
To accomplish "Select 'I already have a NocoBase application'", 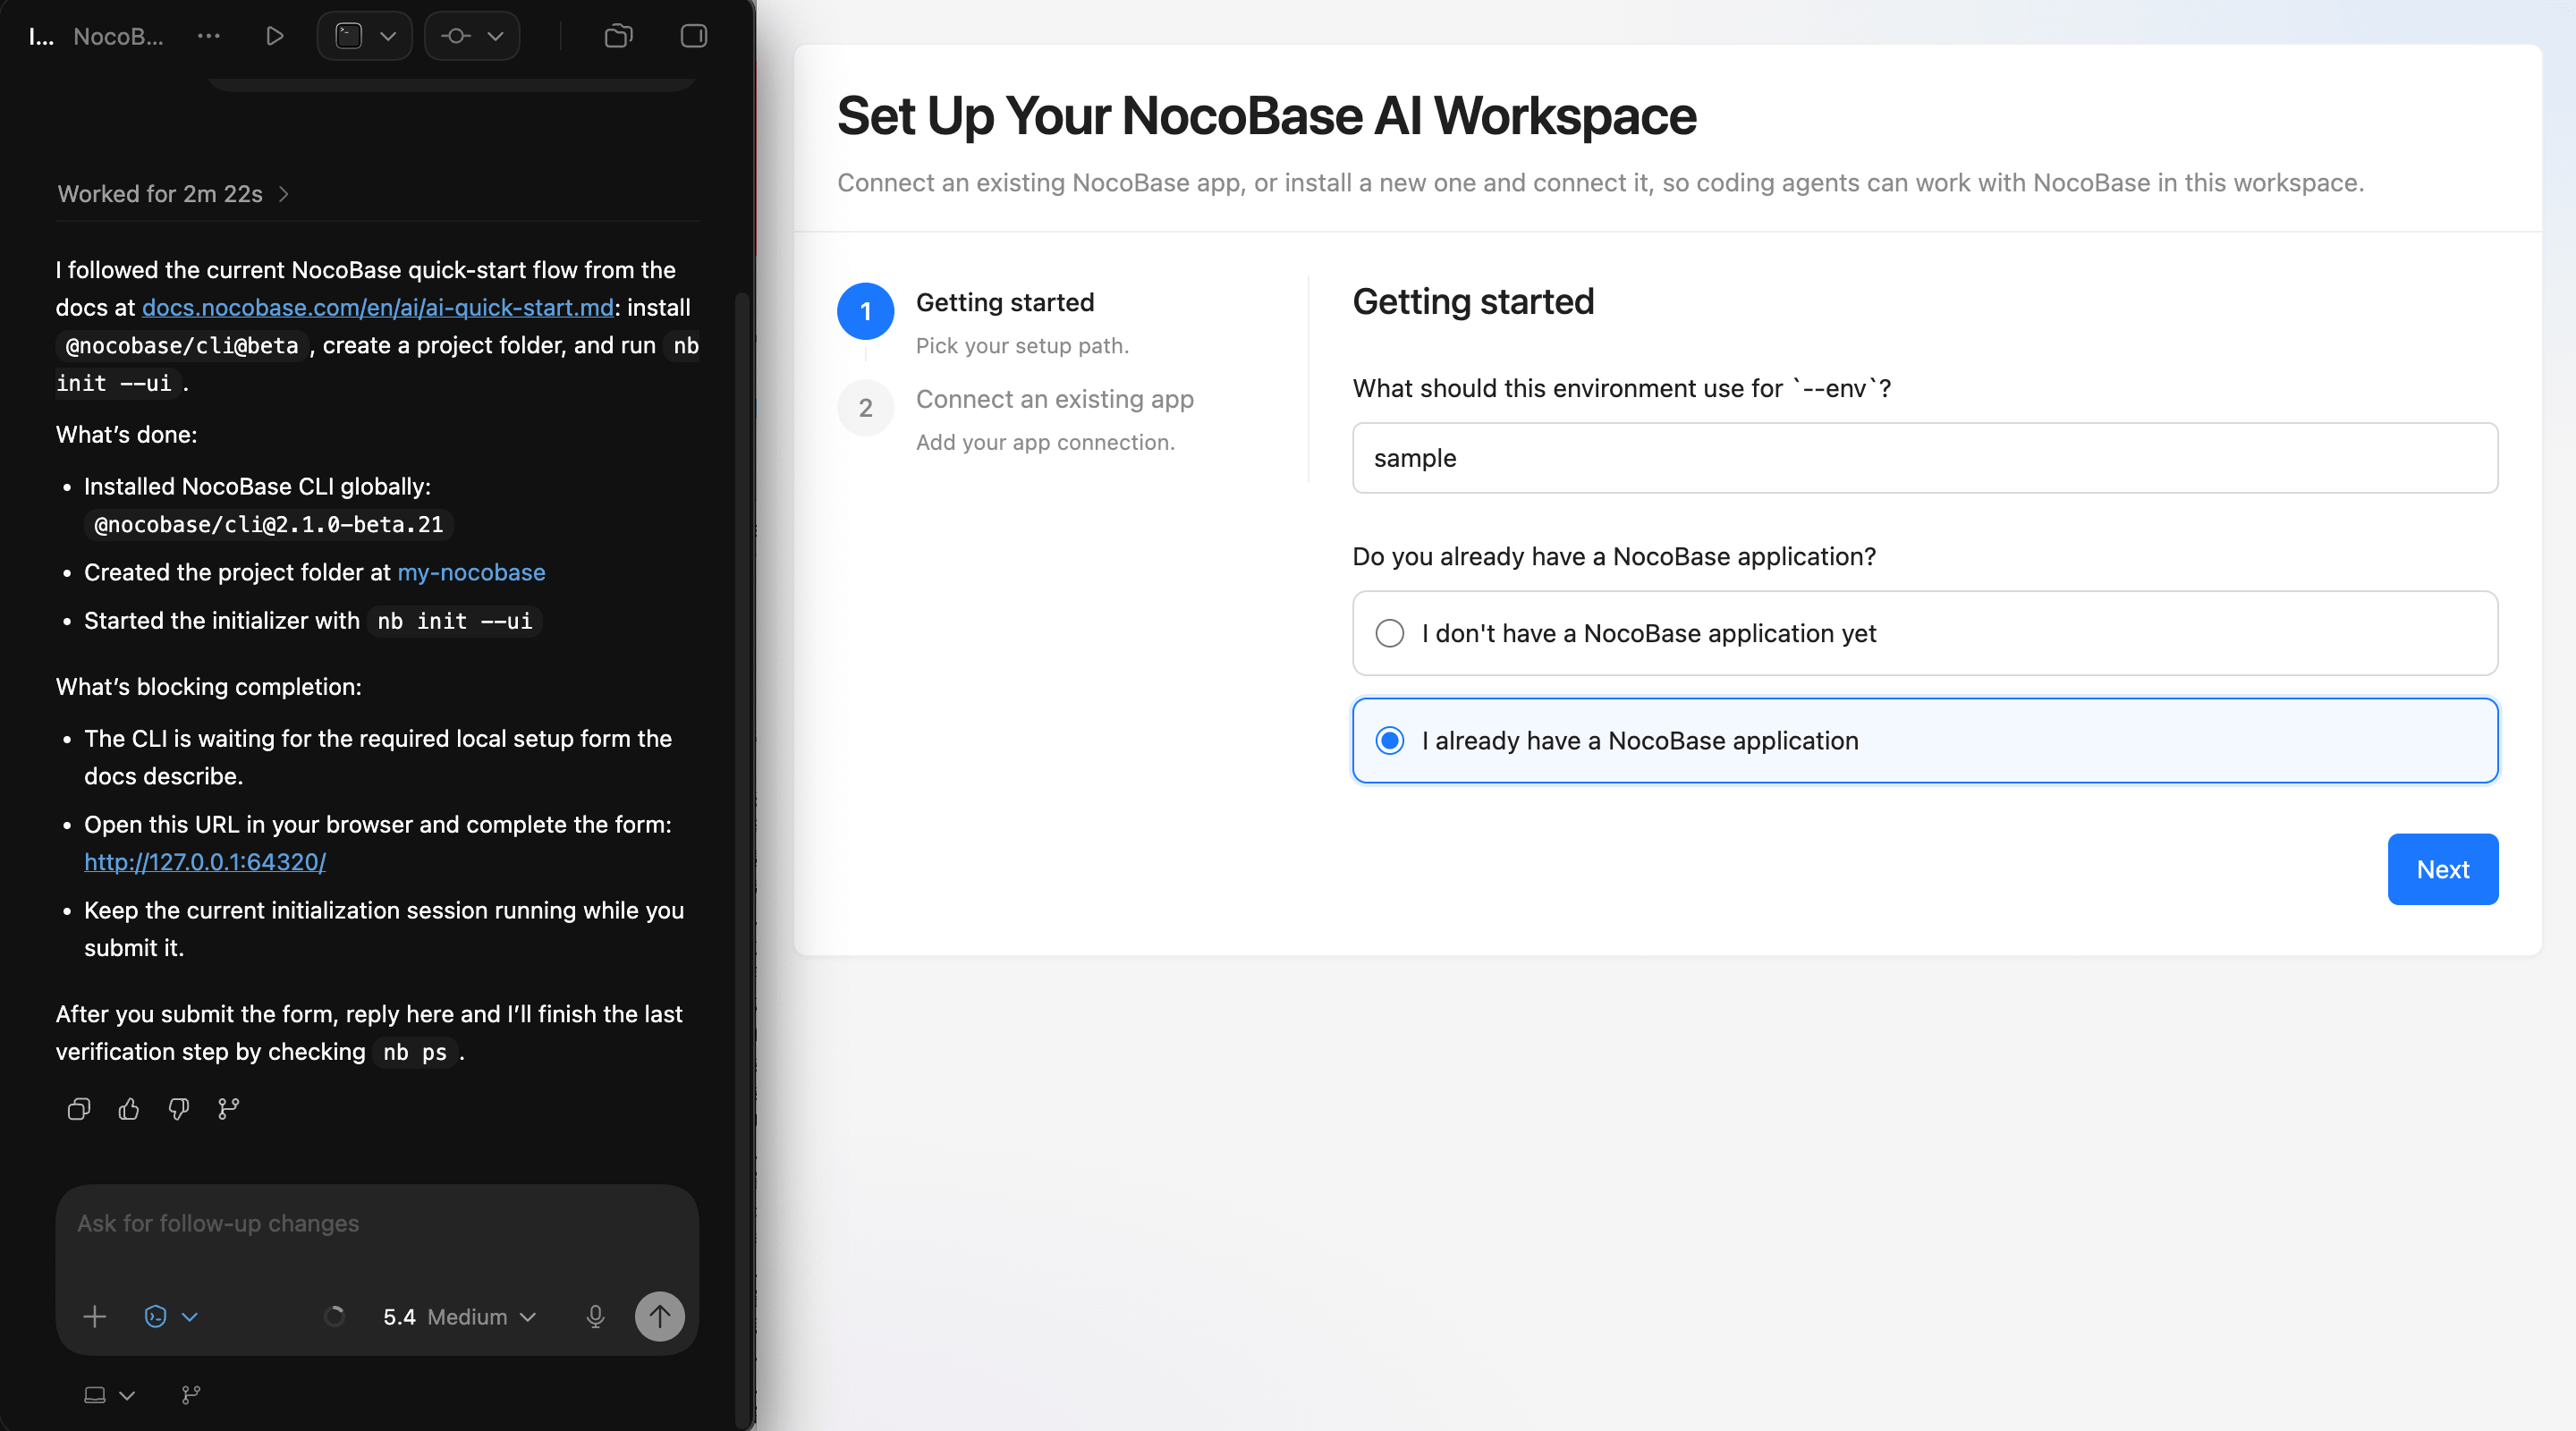I will [1390, 741].
